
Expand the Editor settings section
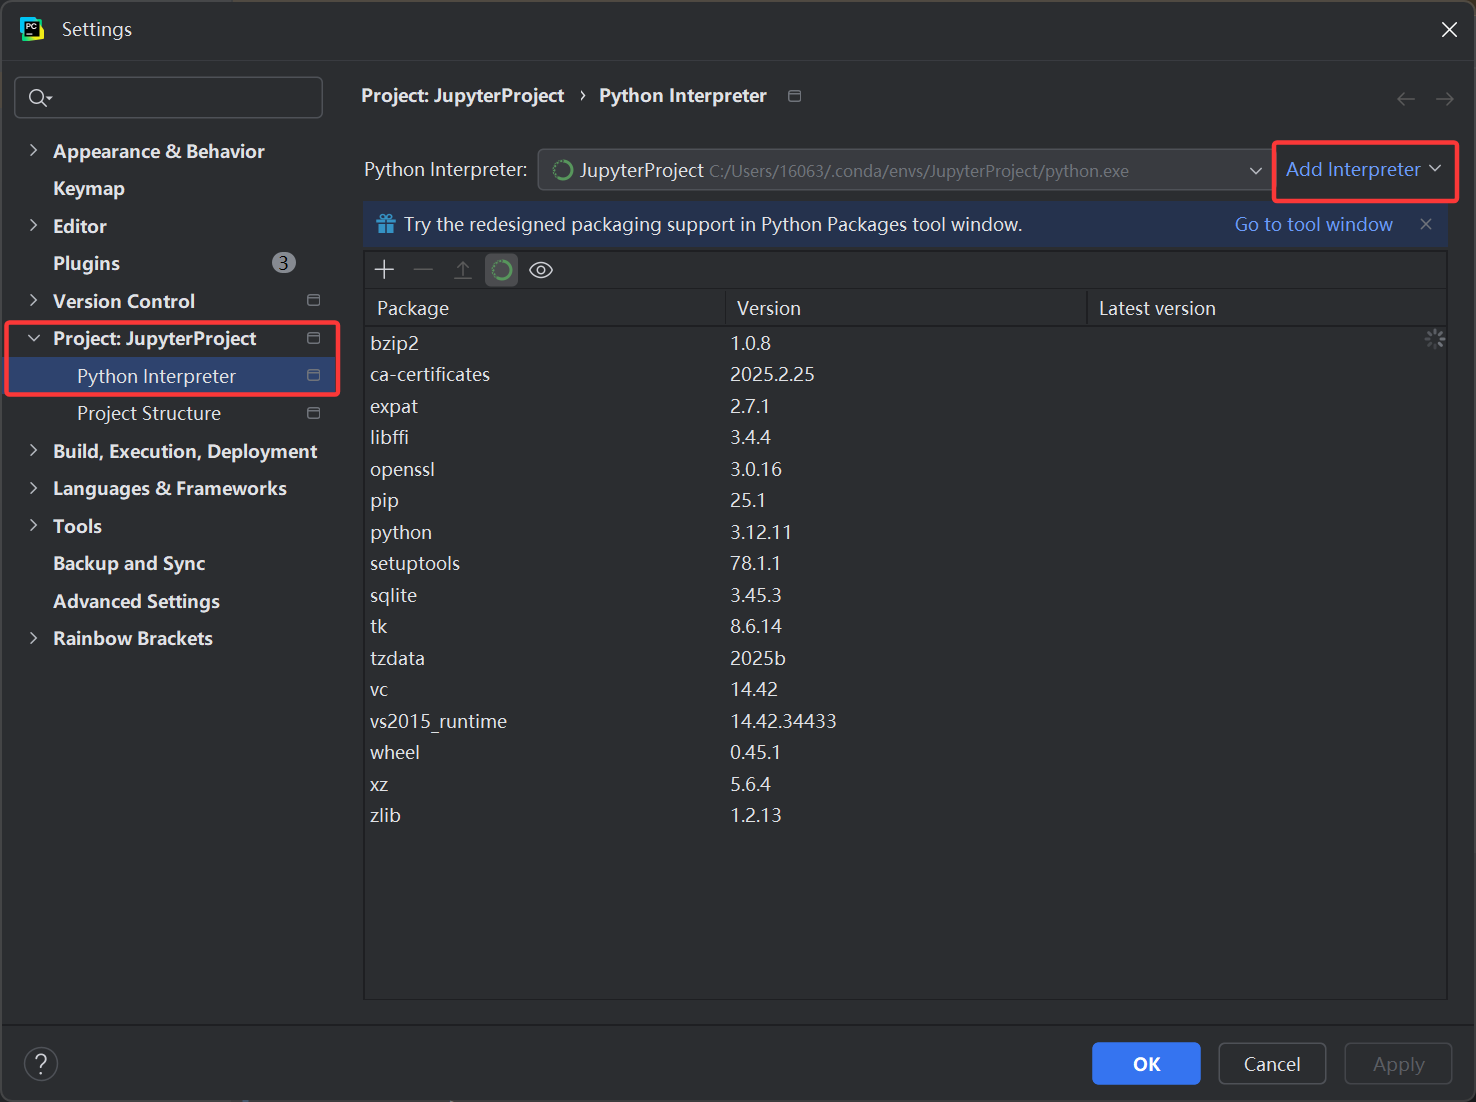33,225
